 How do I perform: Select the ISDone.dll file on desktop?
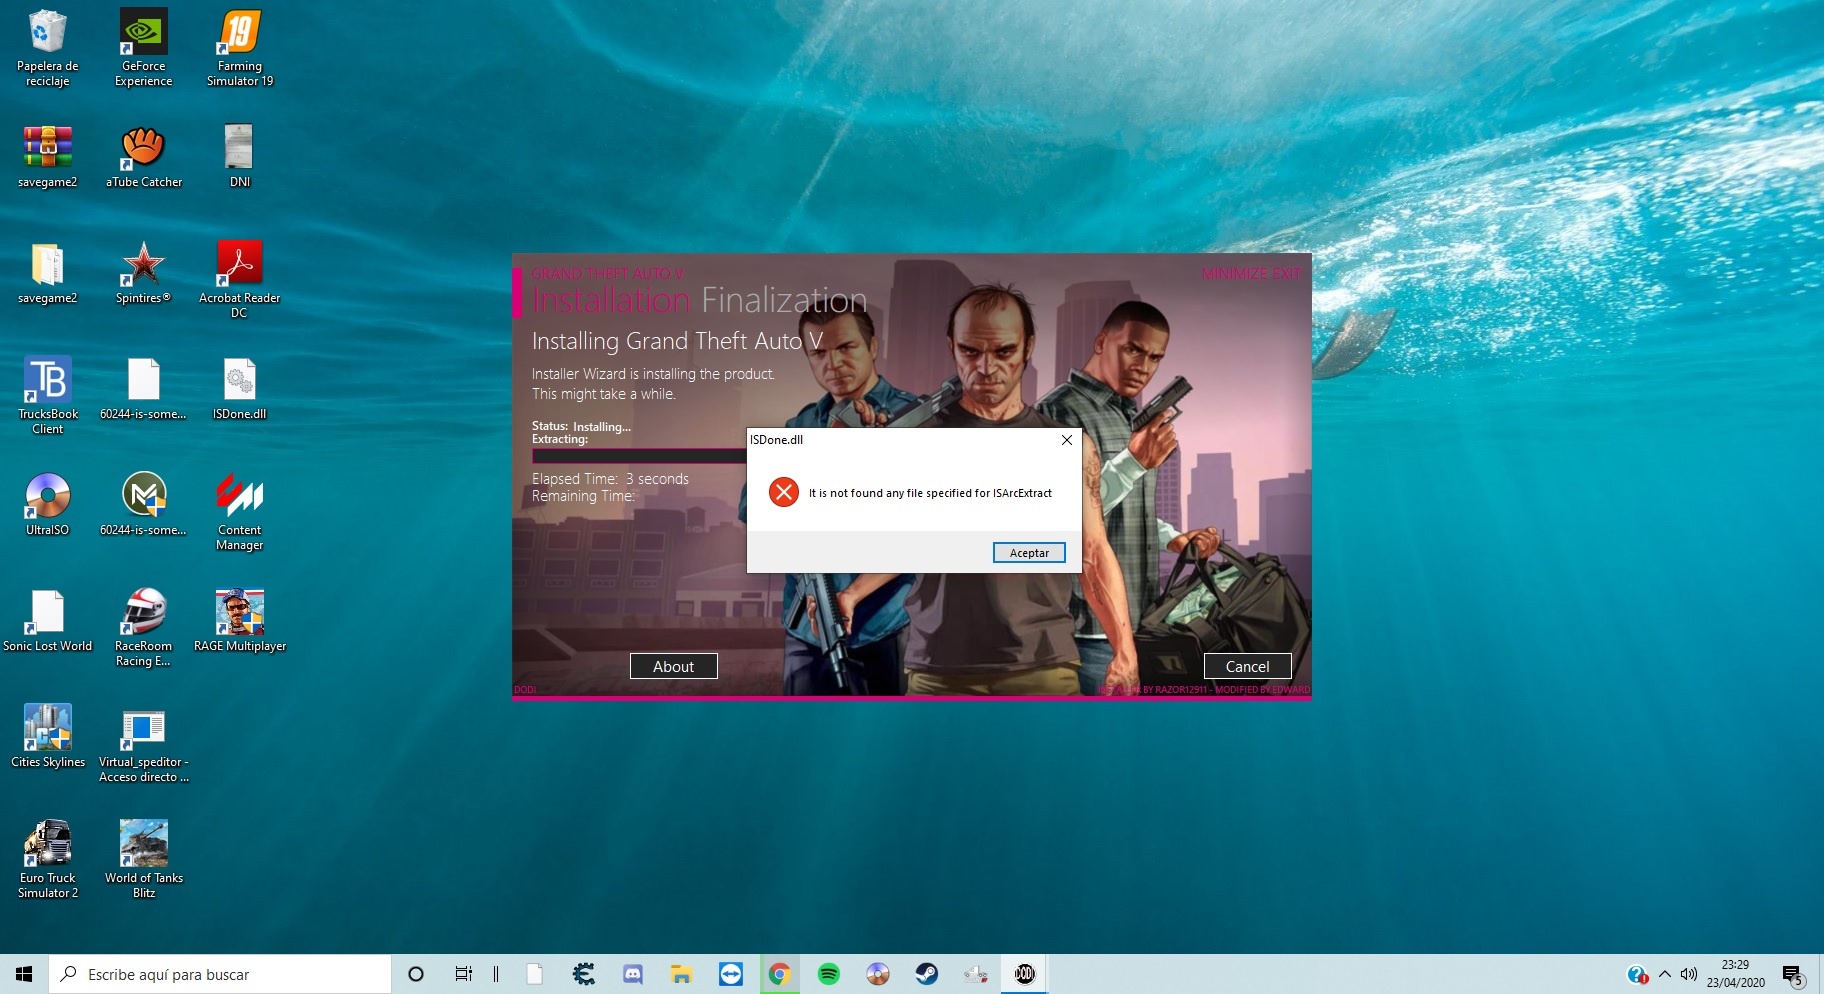pyautogui.click(x=239, y=389)
